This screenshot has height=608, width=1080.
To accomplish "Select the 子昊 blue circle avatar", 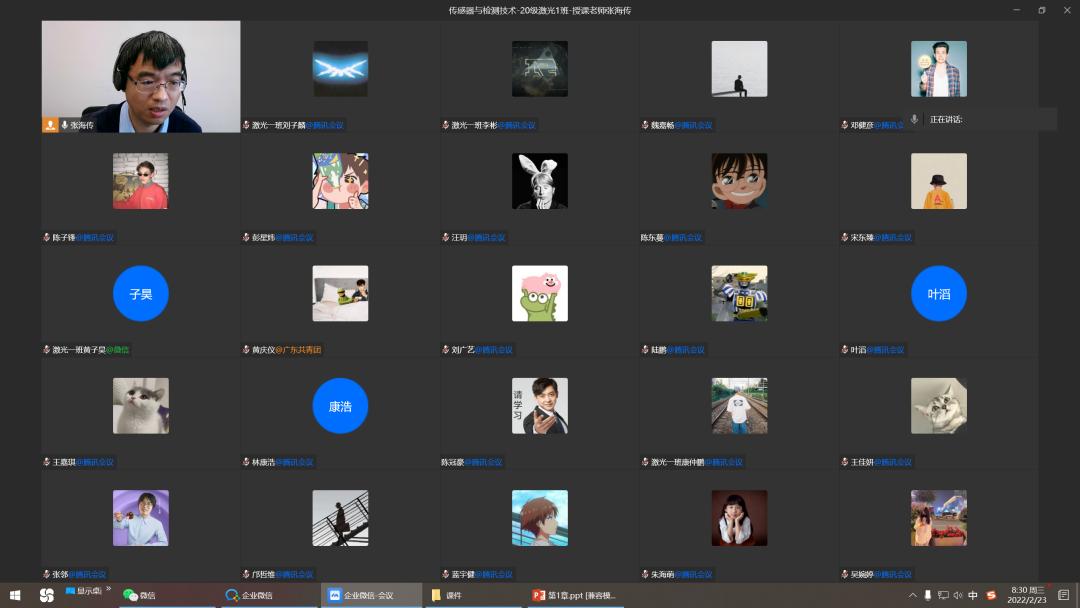I will [141, 294].
